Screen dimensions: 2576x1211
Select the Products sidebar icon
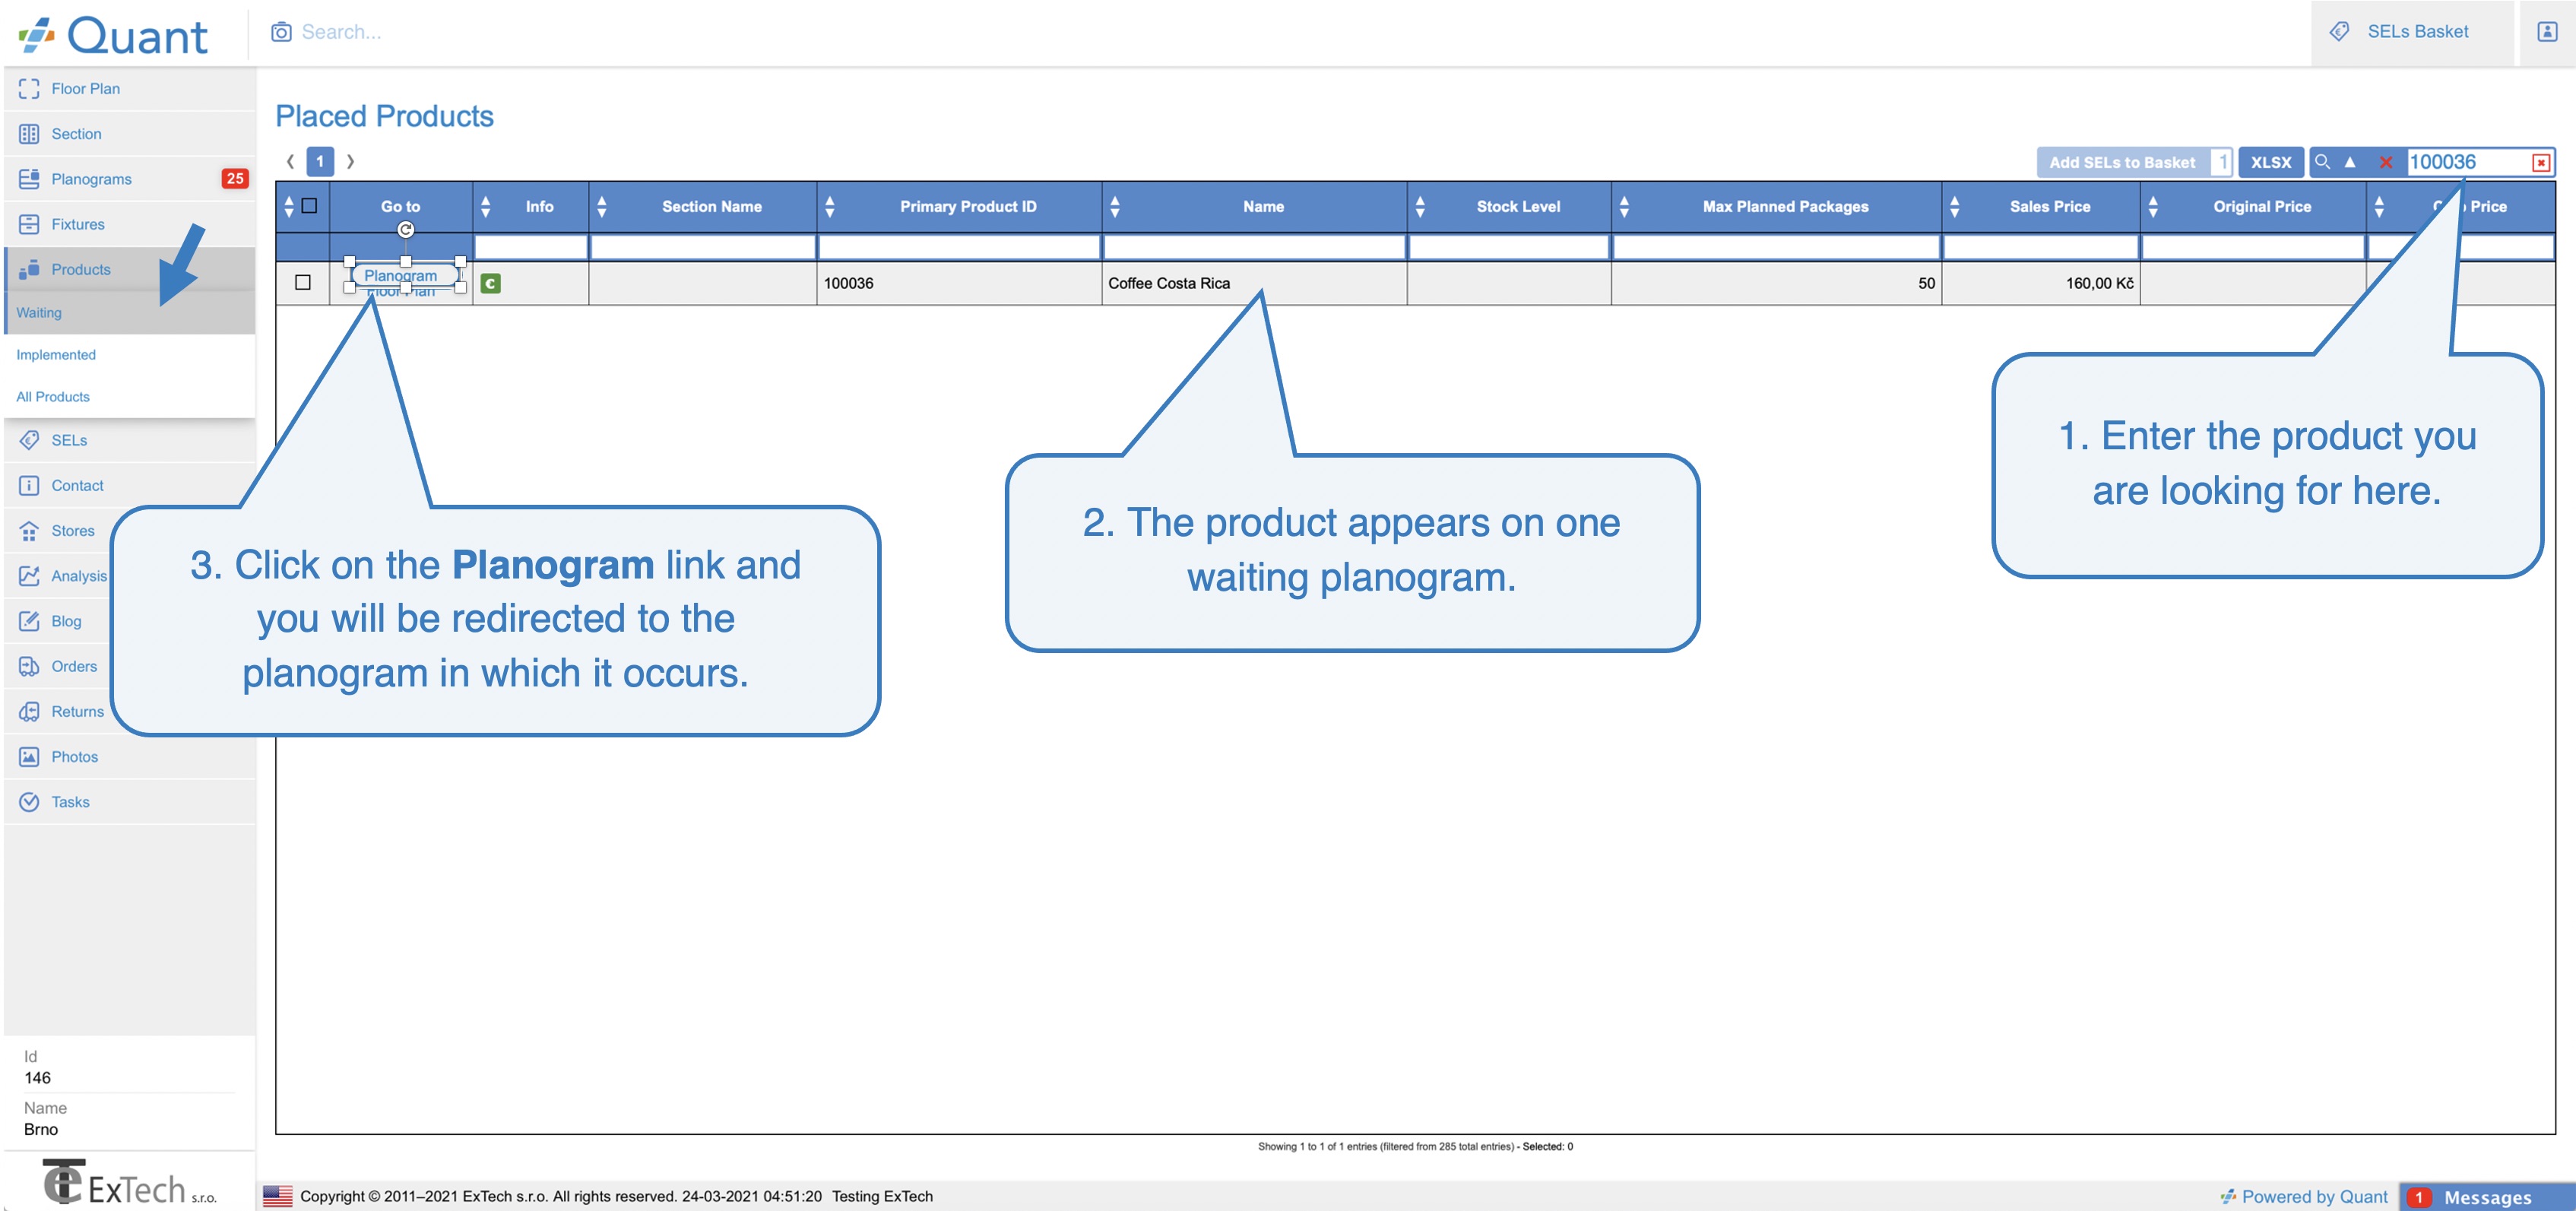(x=29, y=269)
